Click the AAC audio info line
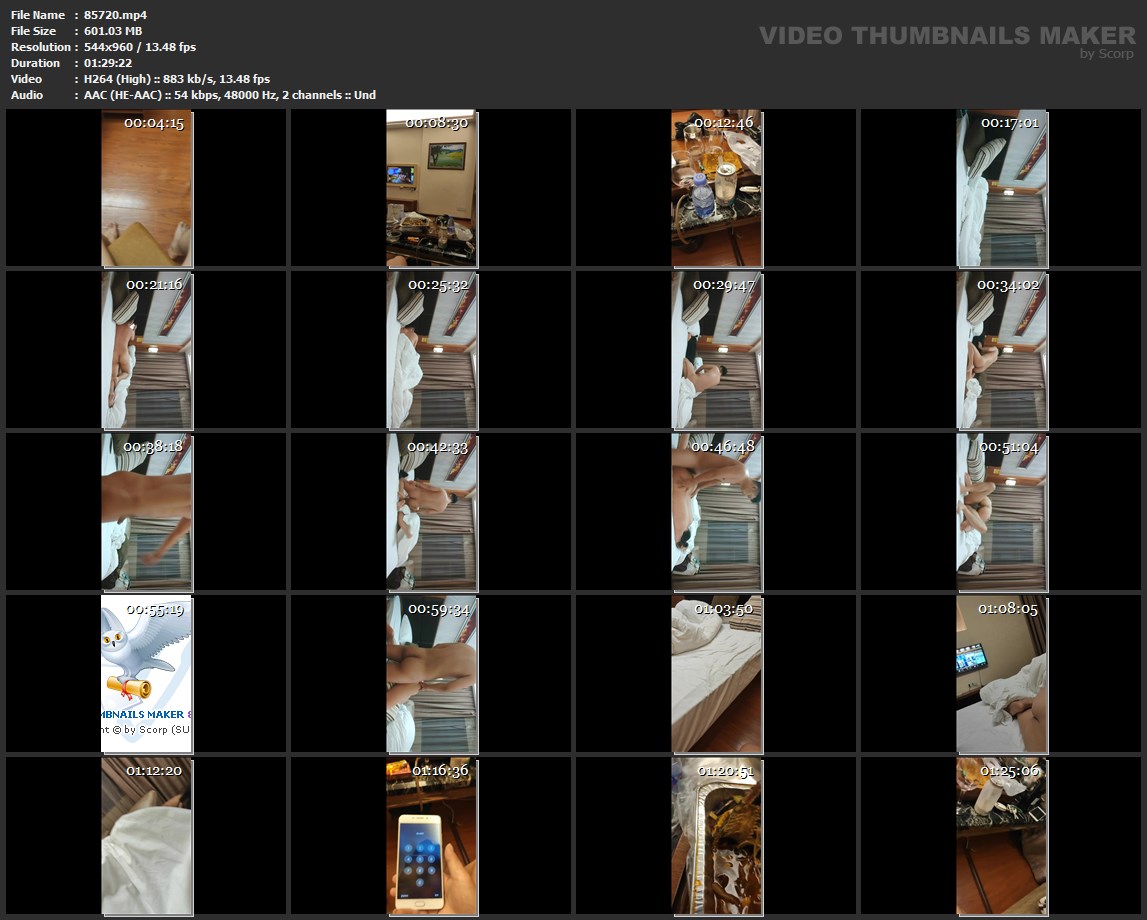The height and width of the screenshot is (920, 1147). point(229,95)
